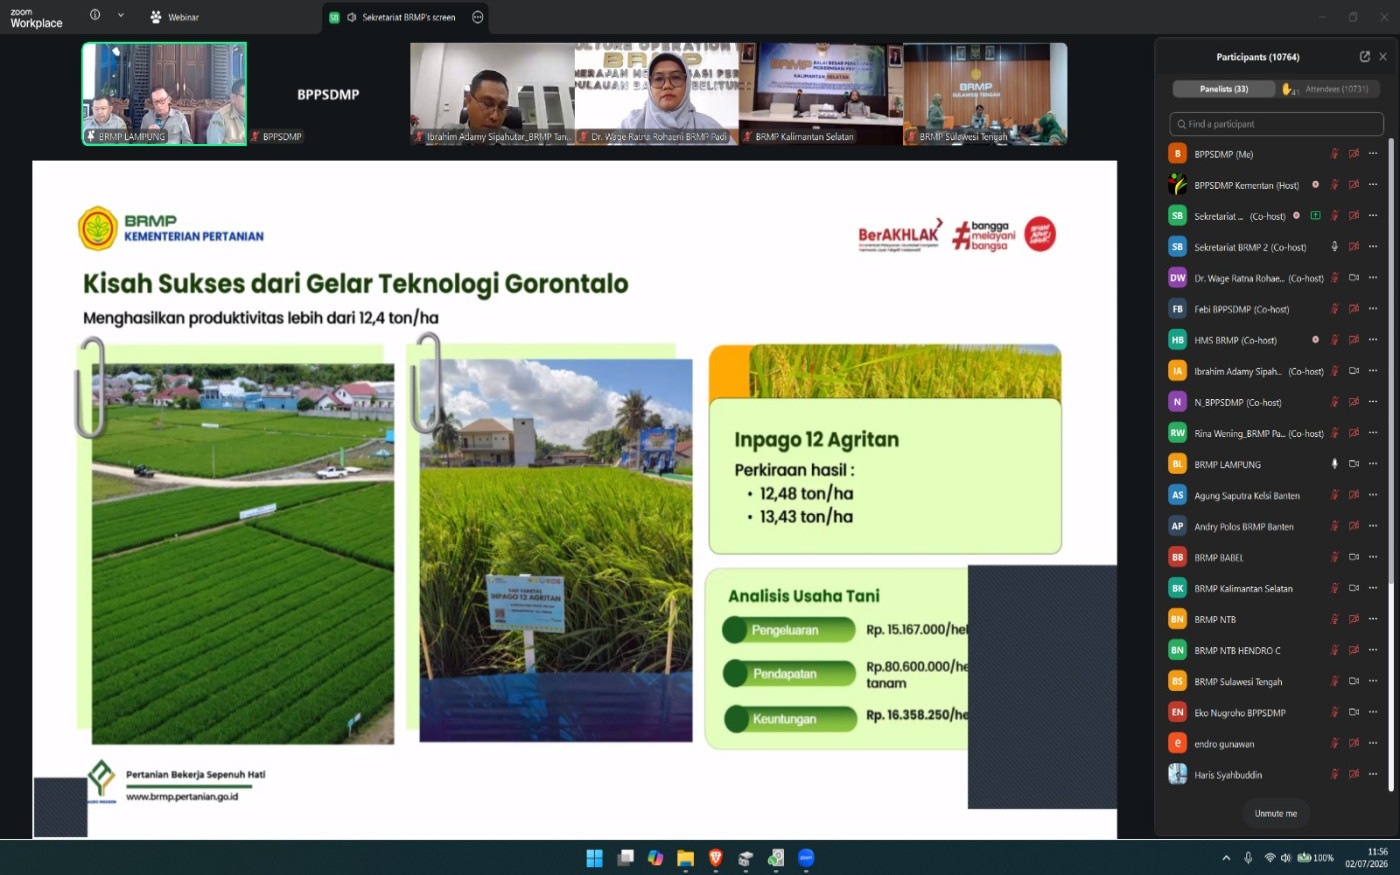Click more options for Sekretariat BRMP 2
The width and height of the screenshot is (1400, 875).
point(1373,247)
